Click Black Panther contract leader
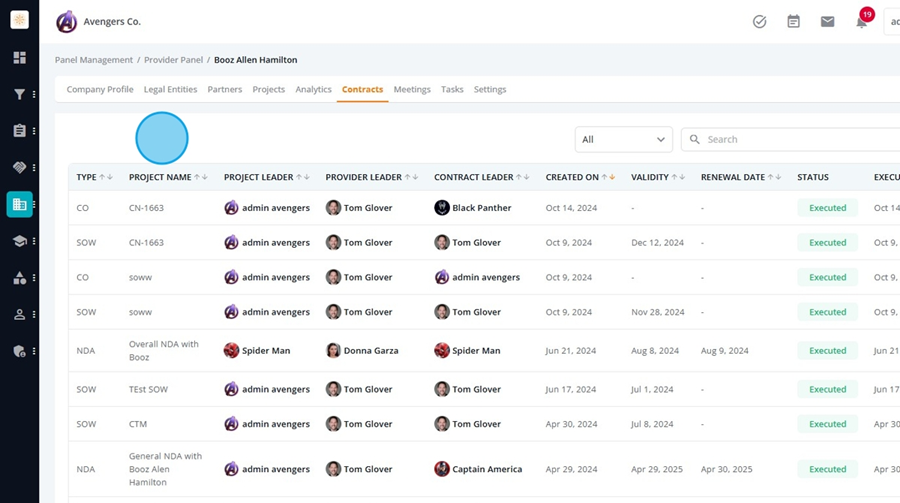Screen dimensions: 900x503 pos(473,208)
